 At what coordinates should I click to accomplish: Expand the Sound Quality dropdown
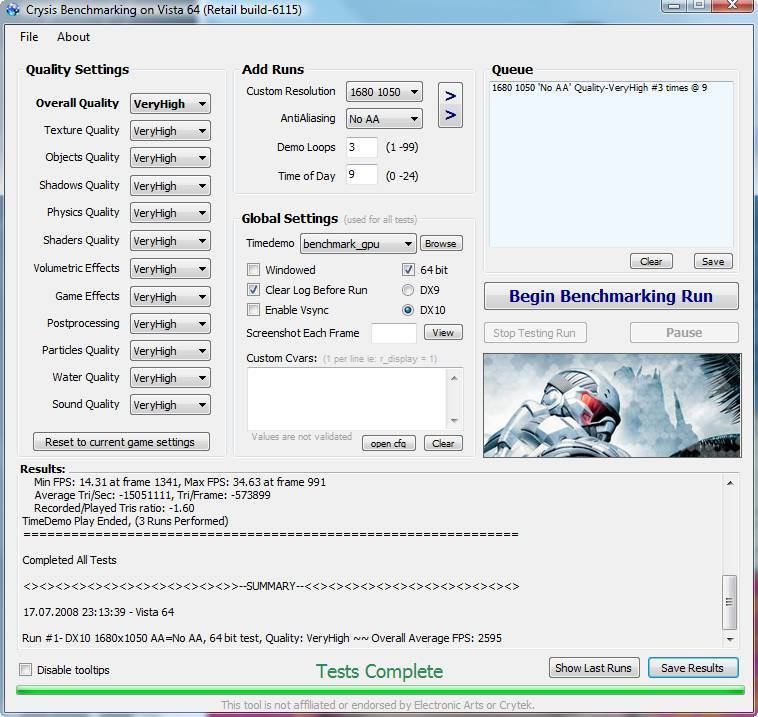(170, 405)
